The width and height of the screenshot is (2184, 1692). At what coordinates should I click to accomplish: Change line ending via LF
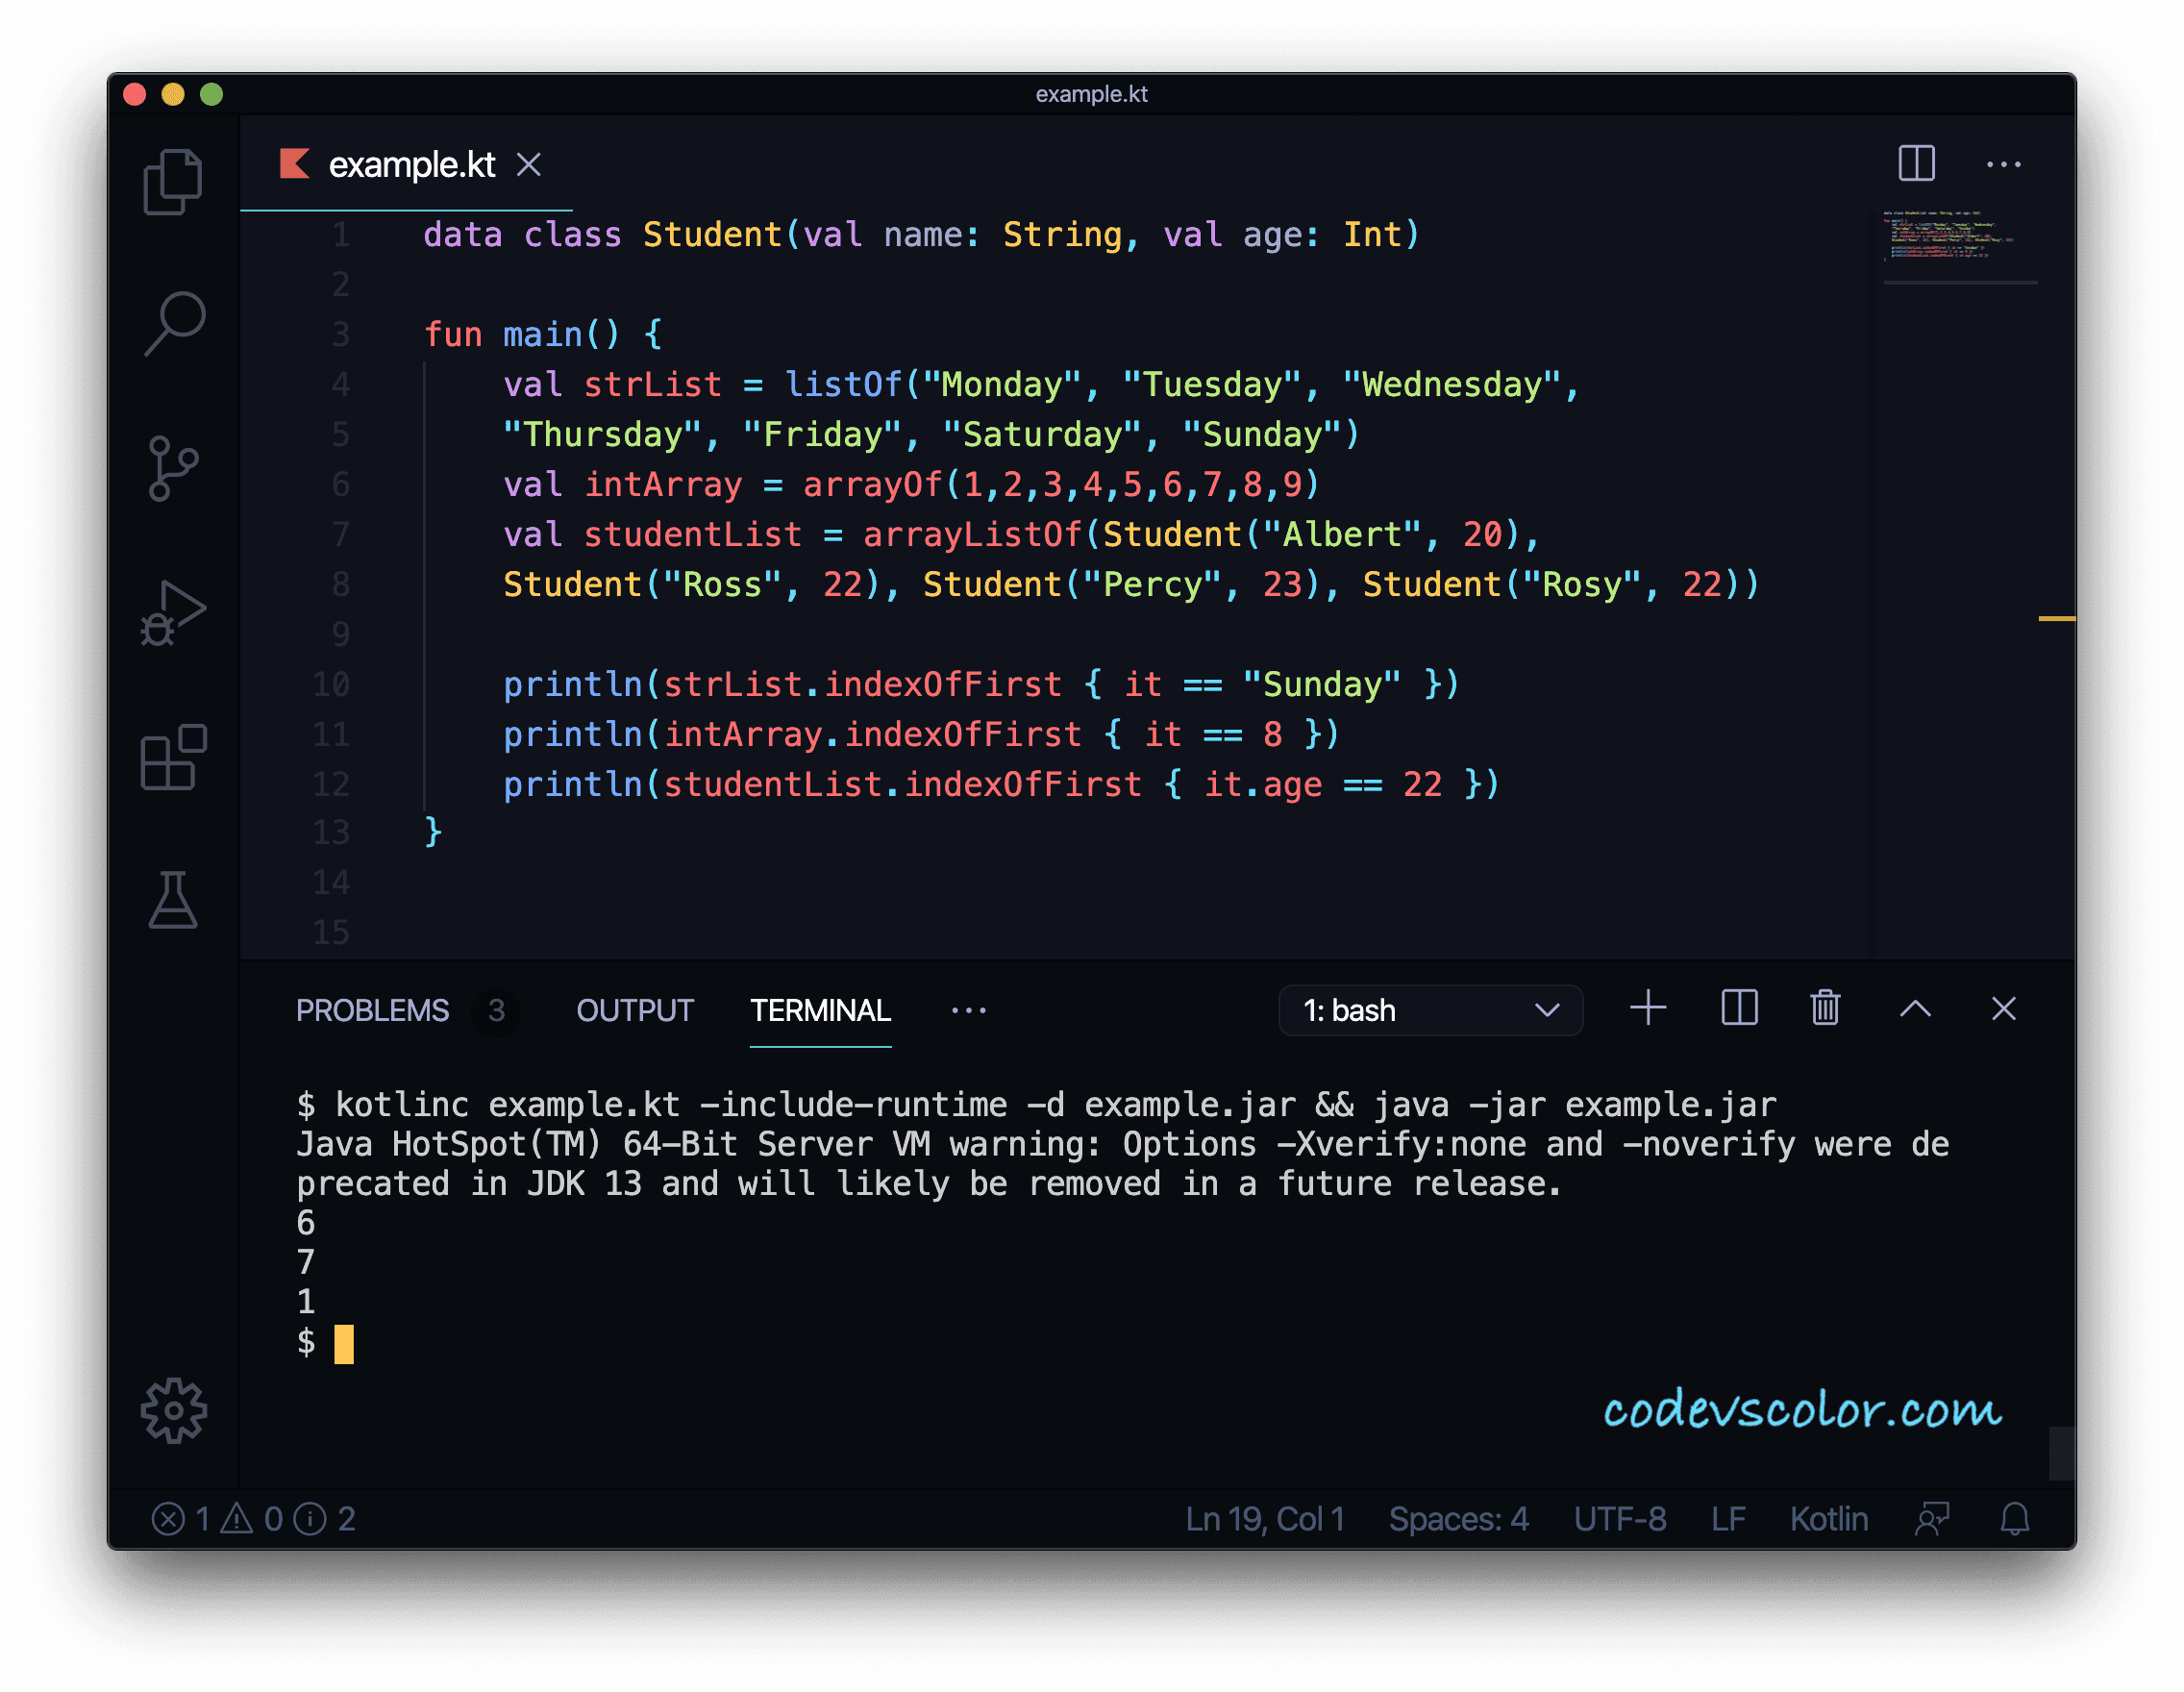(x=1728, y=1519)
